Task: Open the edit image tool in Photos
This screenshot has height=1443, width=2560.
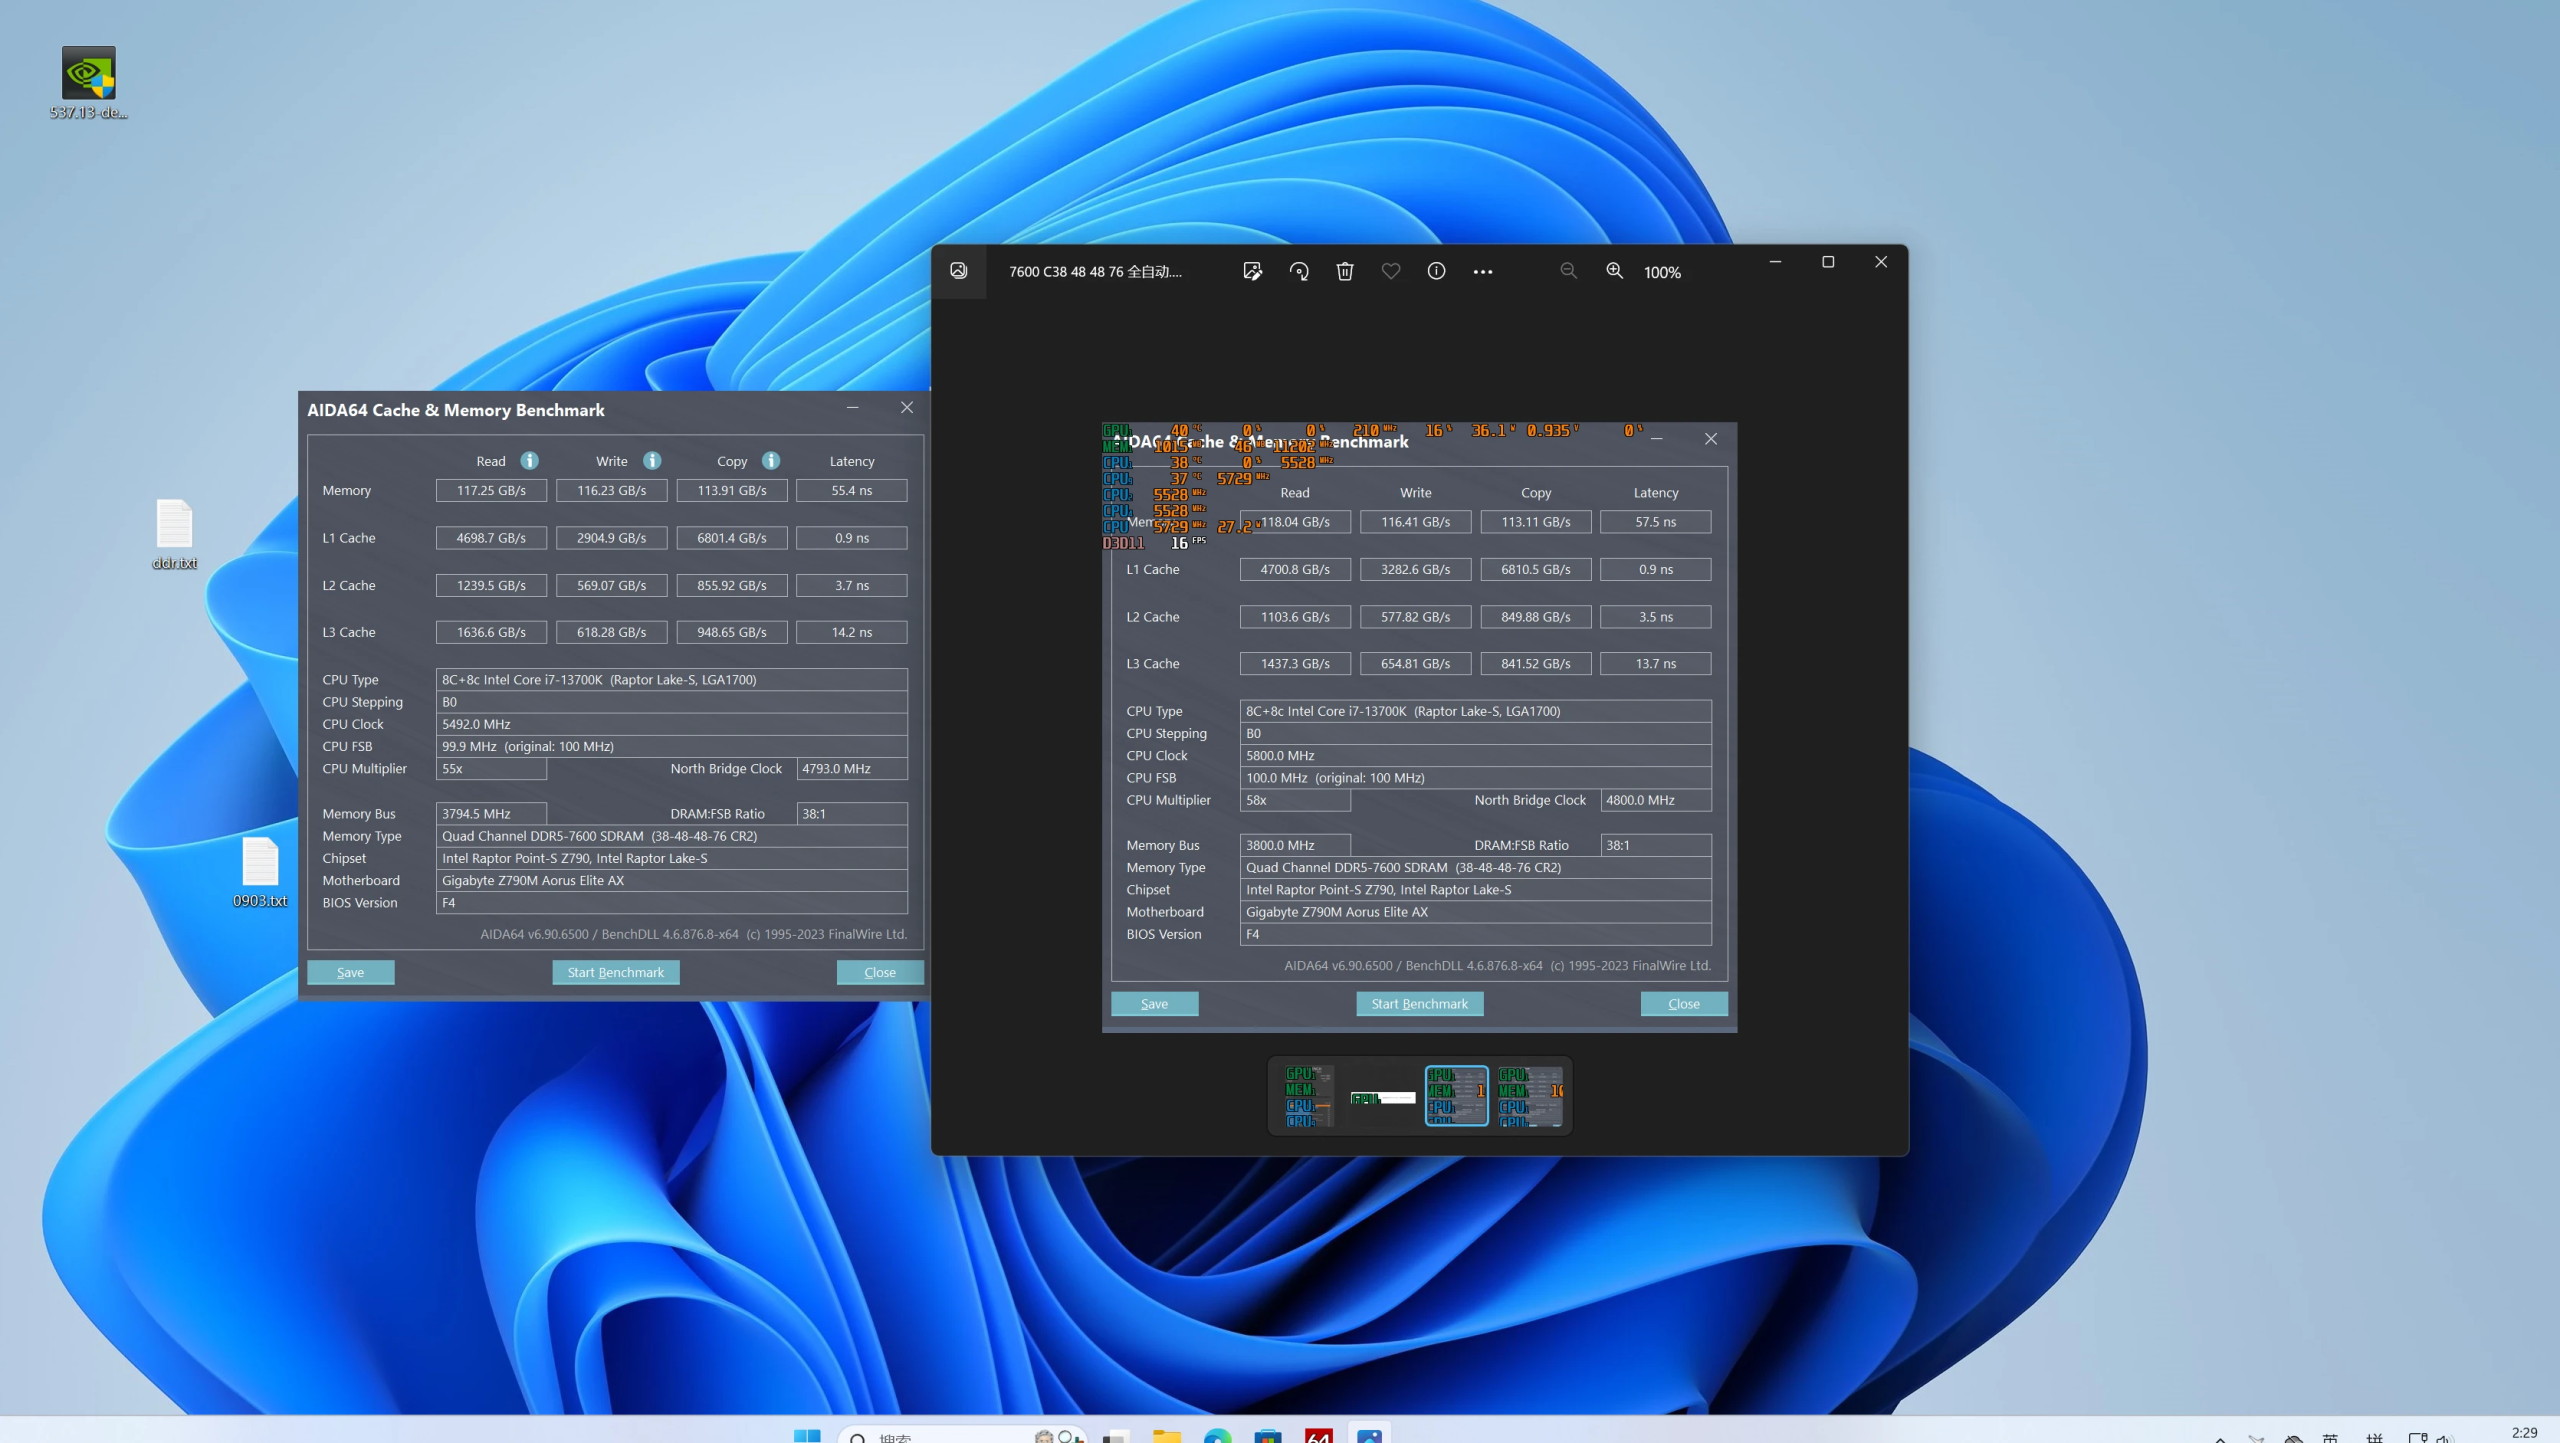Action: [1252, 271]
